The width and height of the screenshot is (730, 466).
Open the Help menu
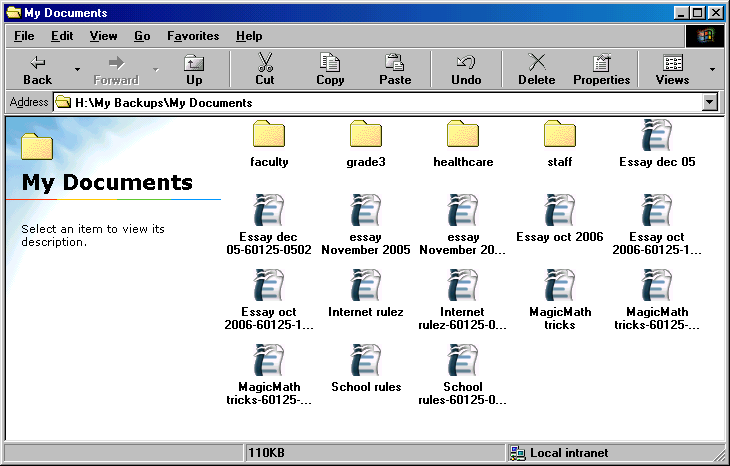coord(249,36)
